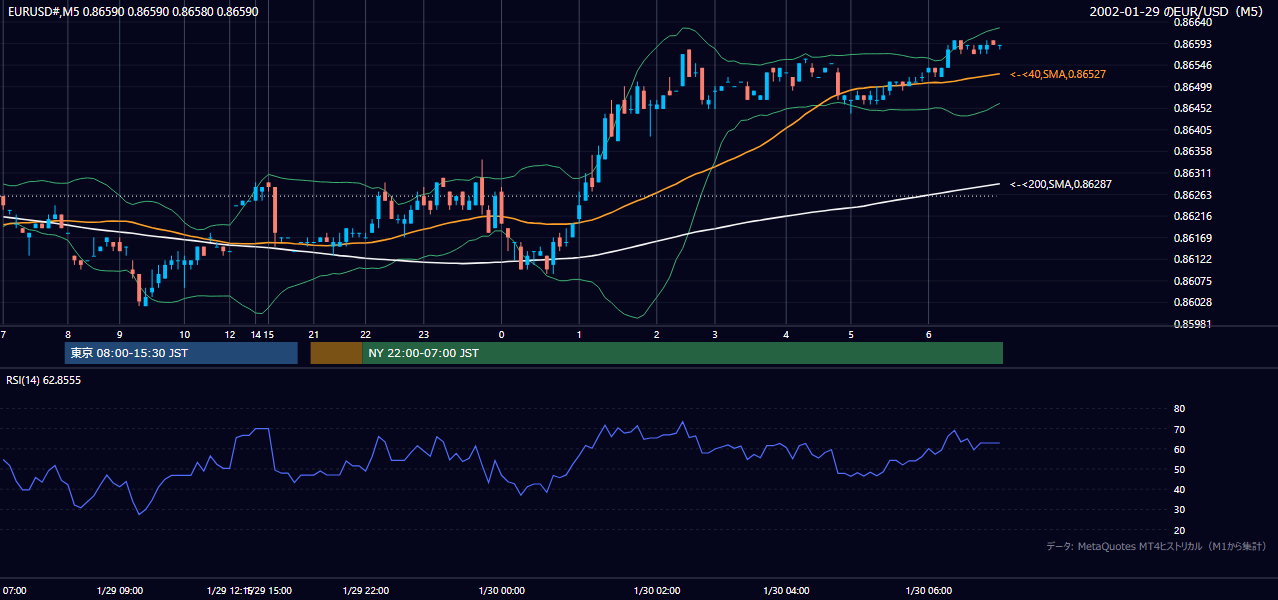Click the 1/30 06:00 time label
The width and height of the screenshot is (1278, 600).
tap(929, 590)
